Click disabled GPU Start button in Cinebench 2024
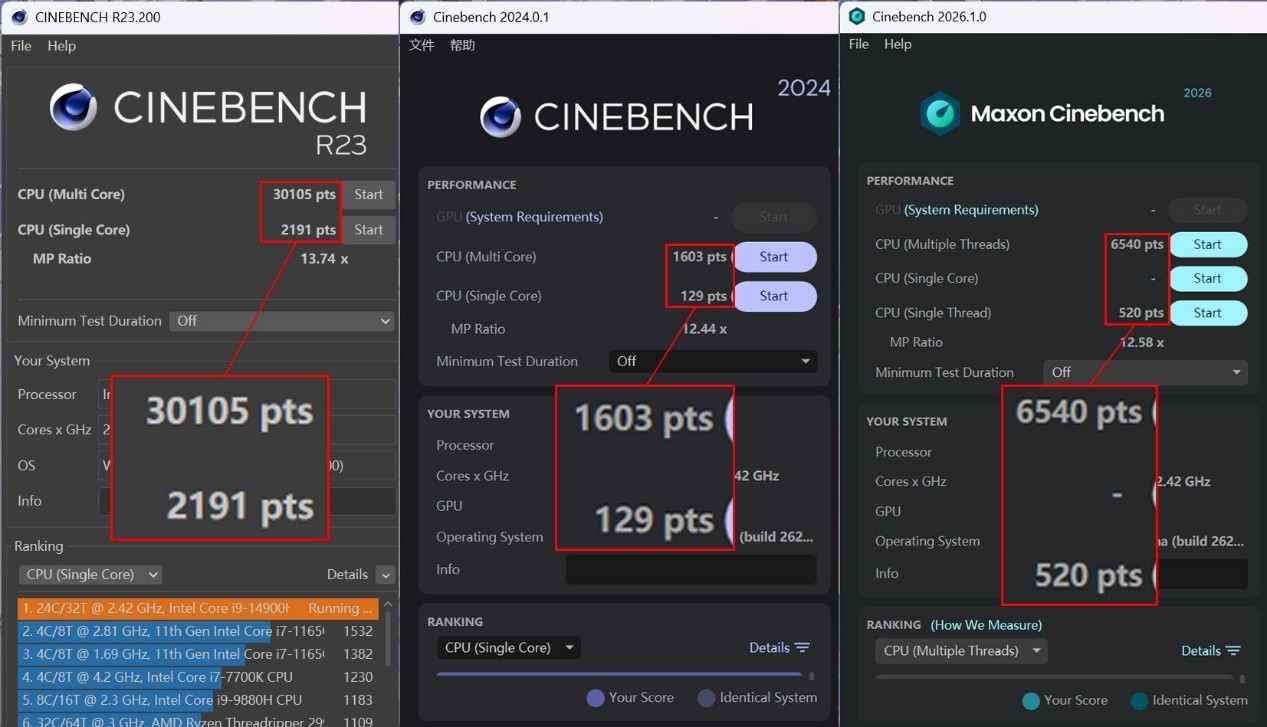Viewport: 1267px width, 727px height. pos(774,217)
